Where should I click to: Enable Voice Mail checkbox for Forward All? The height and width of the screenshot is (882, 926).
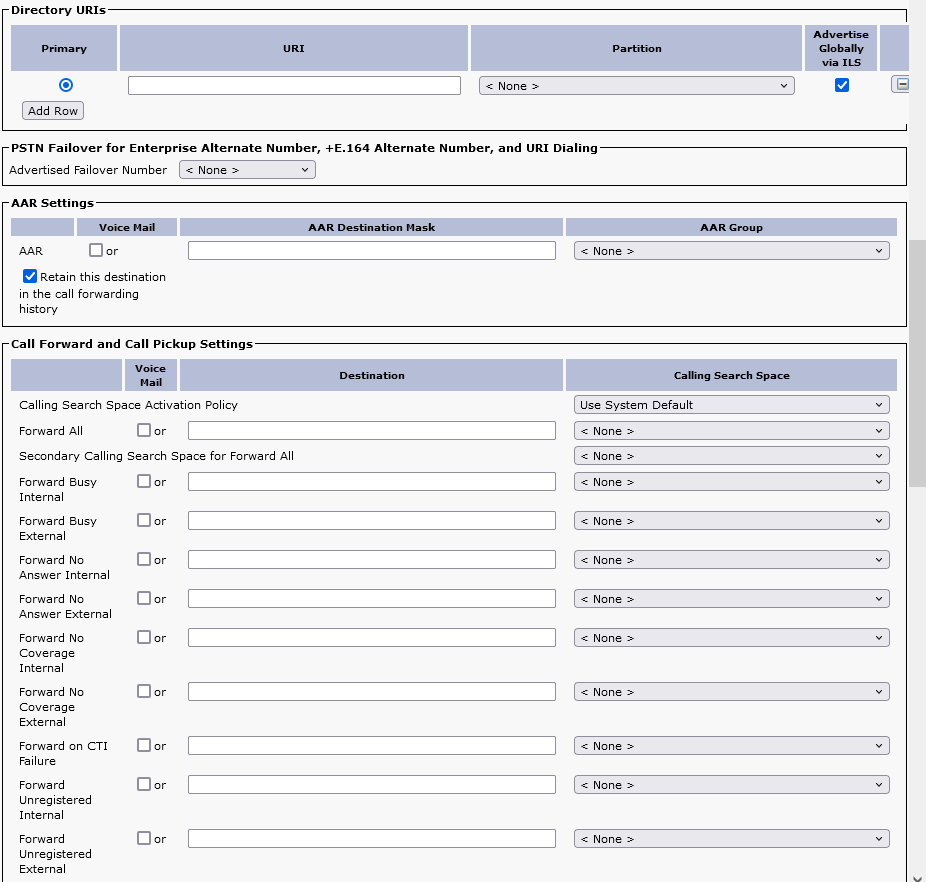click(144, 431)
